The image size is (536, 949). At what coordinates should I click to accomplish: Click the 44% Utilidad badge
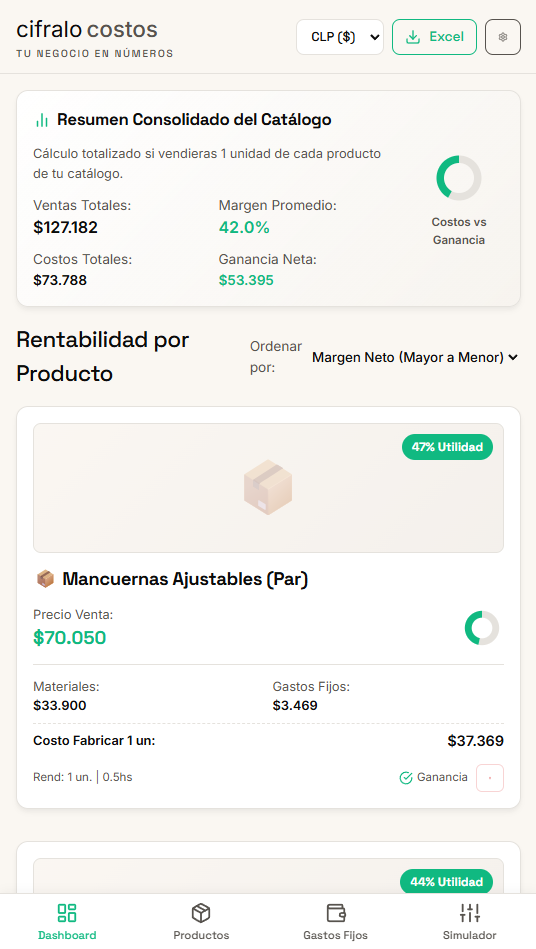tap(446, 882)
